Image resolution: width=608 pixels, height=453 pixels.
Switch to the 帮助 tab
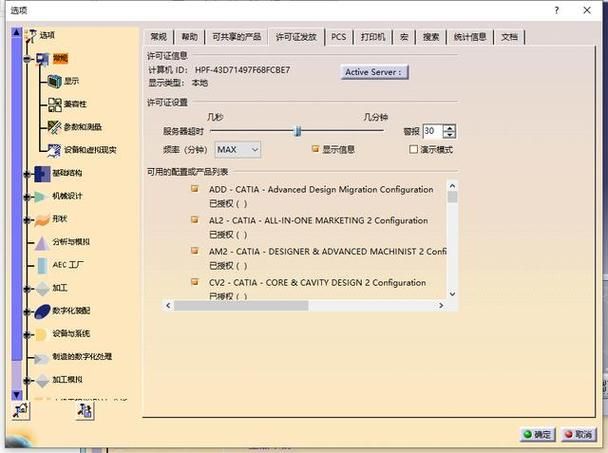point(190,37)
